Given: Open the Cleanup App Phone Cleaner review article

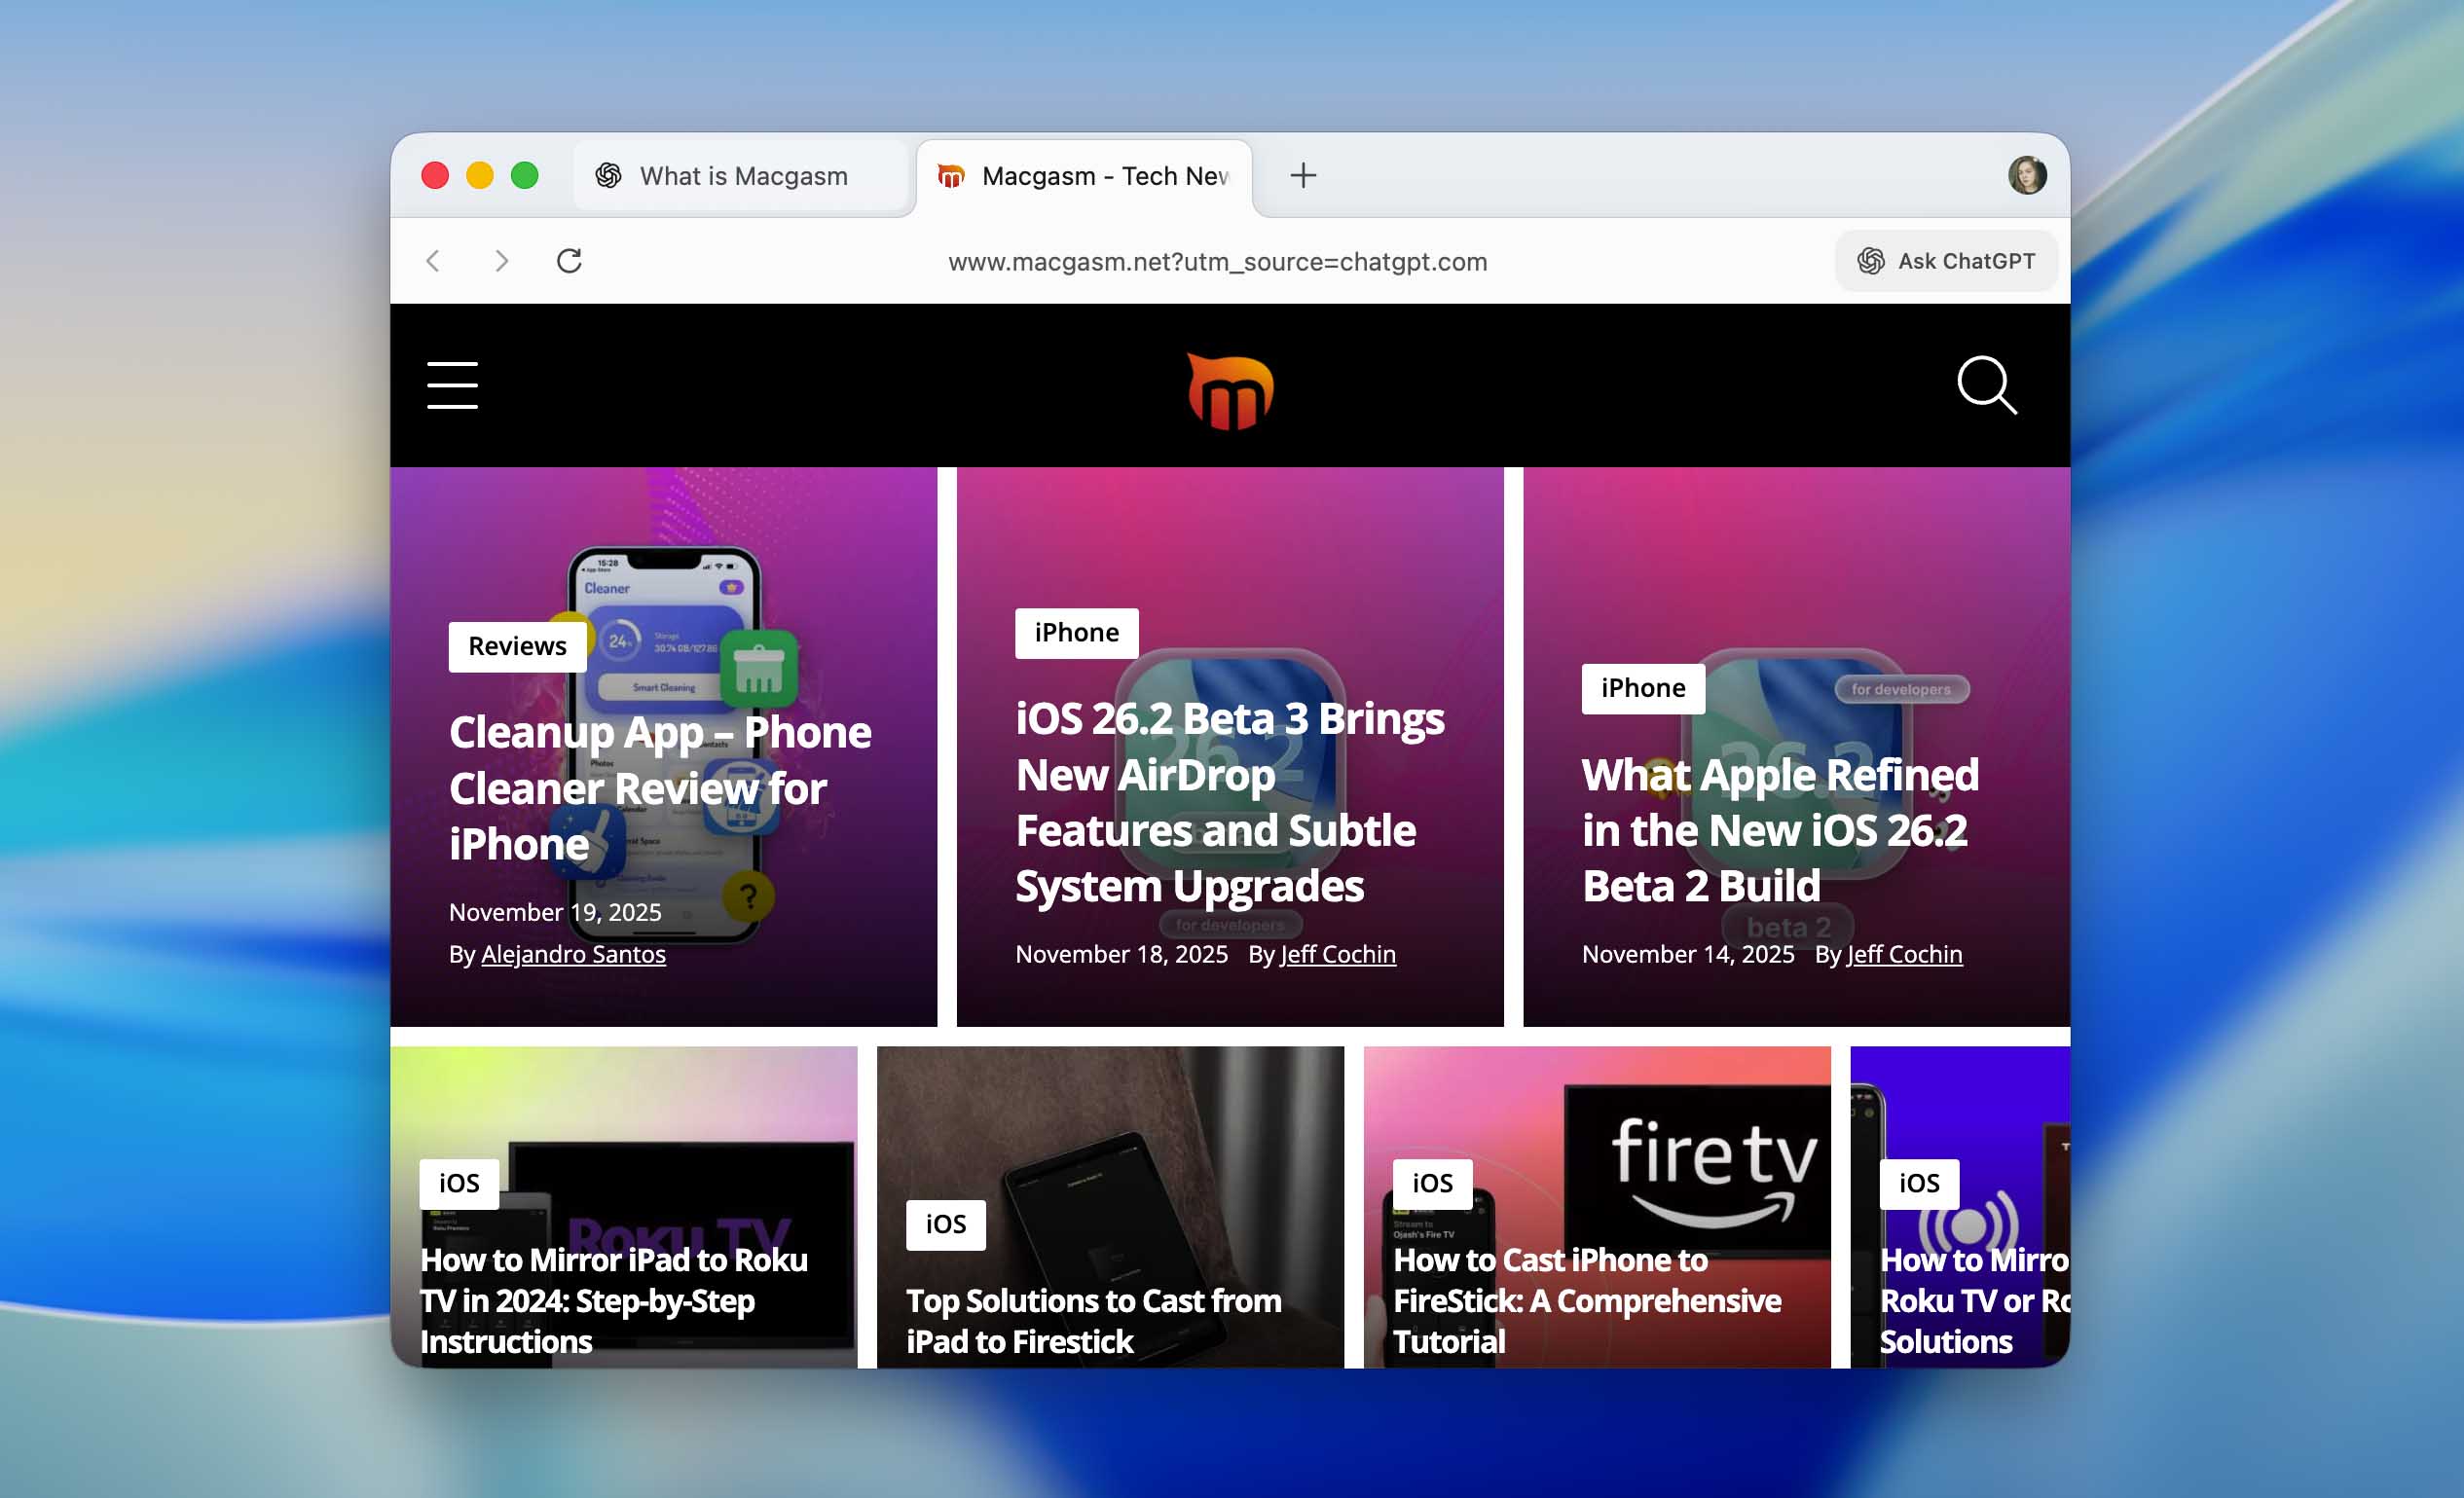Looking at the screenshot, I should (660, 788).
